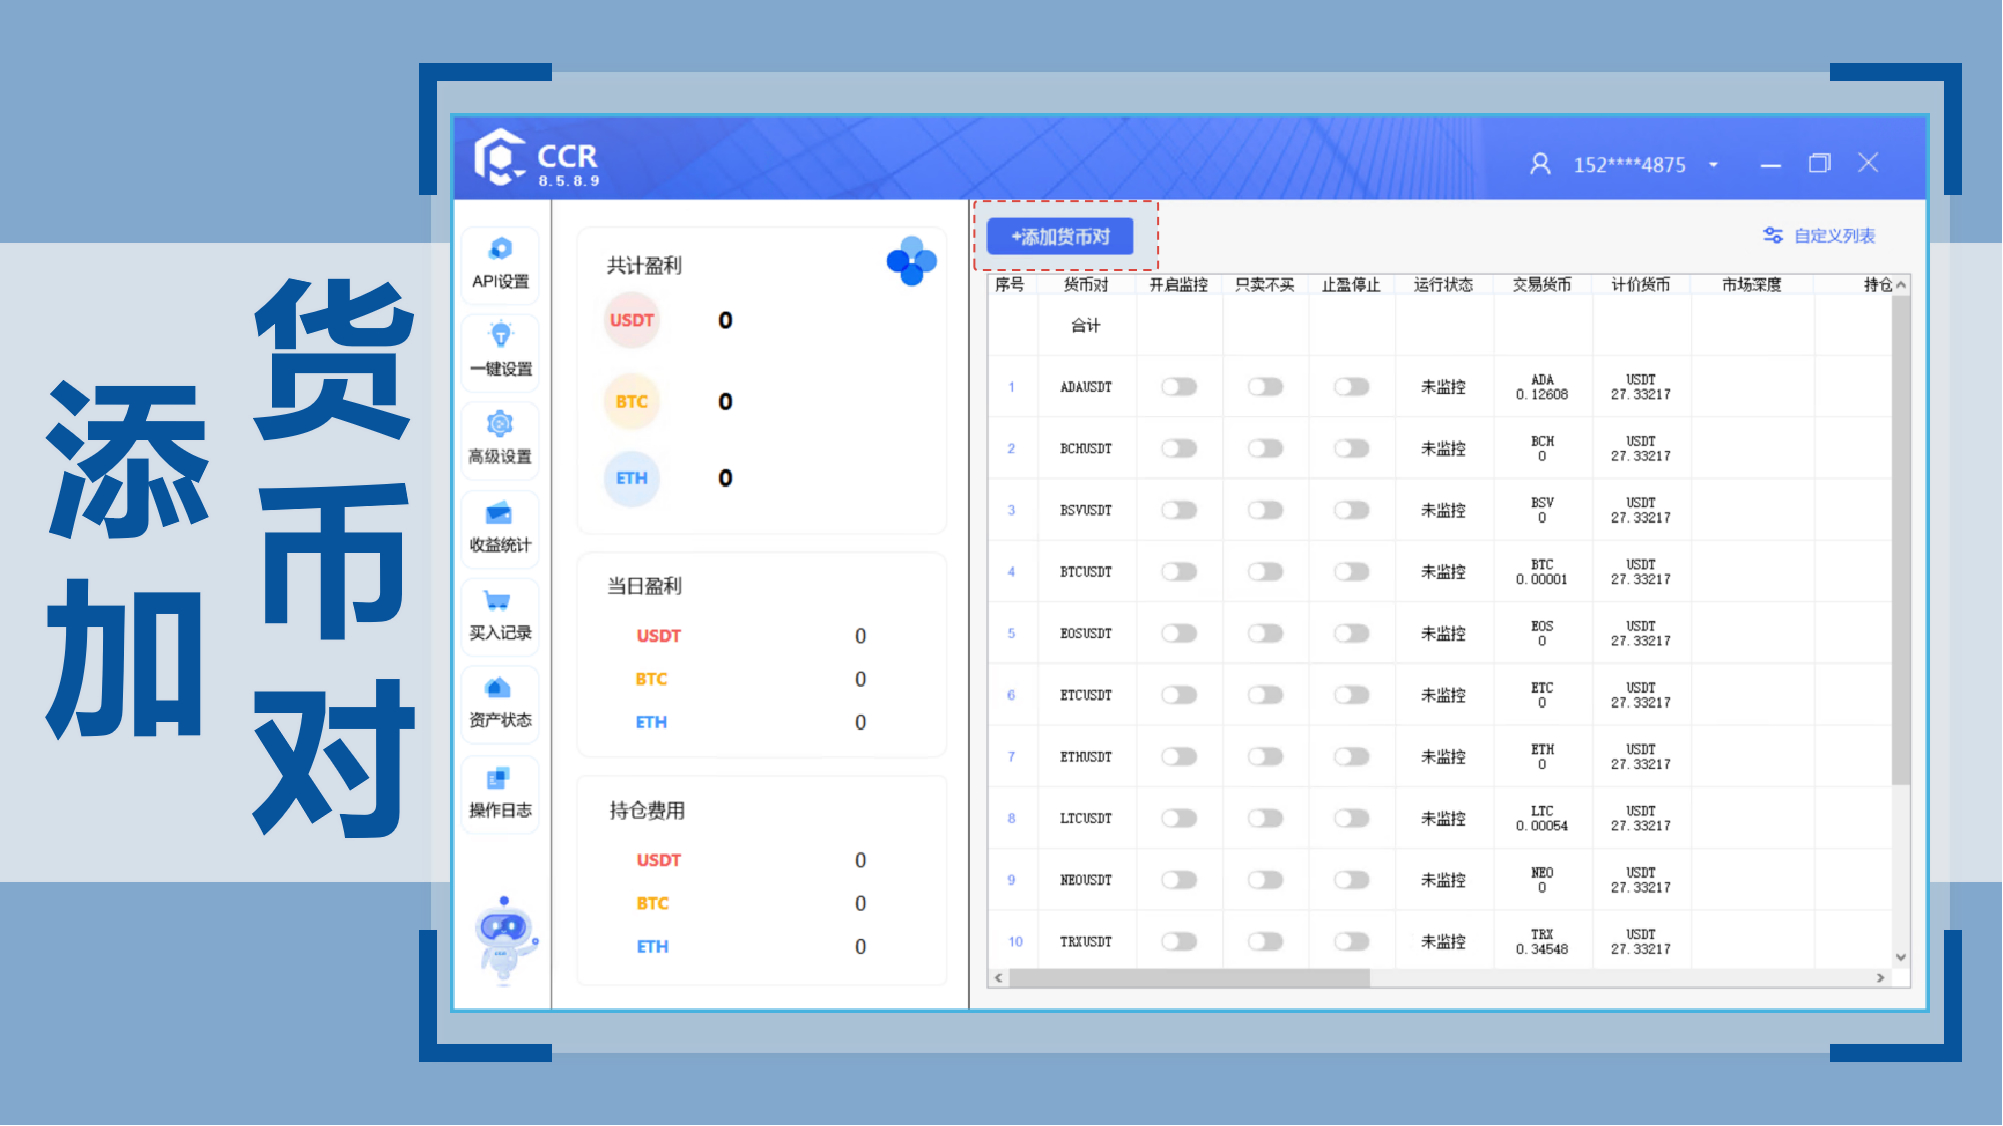Click horizontal scrollbar right arrow
Screen dimensions: 2003x1126
click(1880, 978)
